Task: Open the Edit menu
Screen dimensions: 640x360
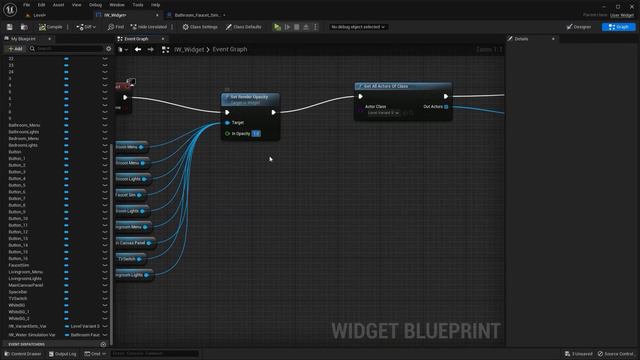Action: 41,5
